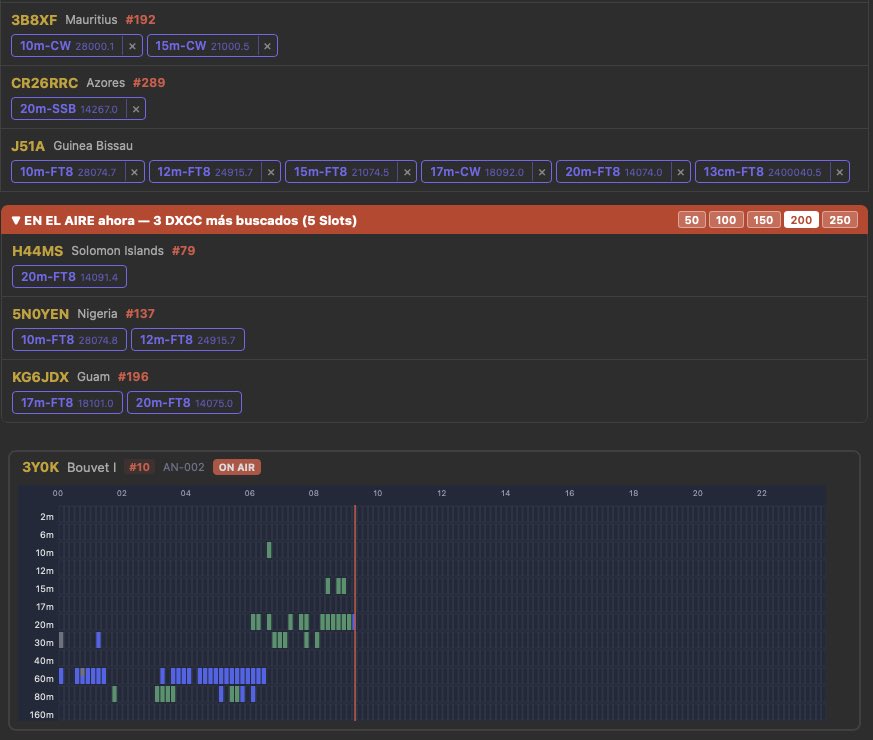Click the 5N0YEN callsign
This screenshot has width=873, height=740.
pos(40,314)
